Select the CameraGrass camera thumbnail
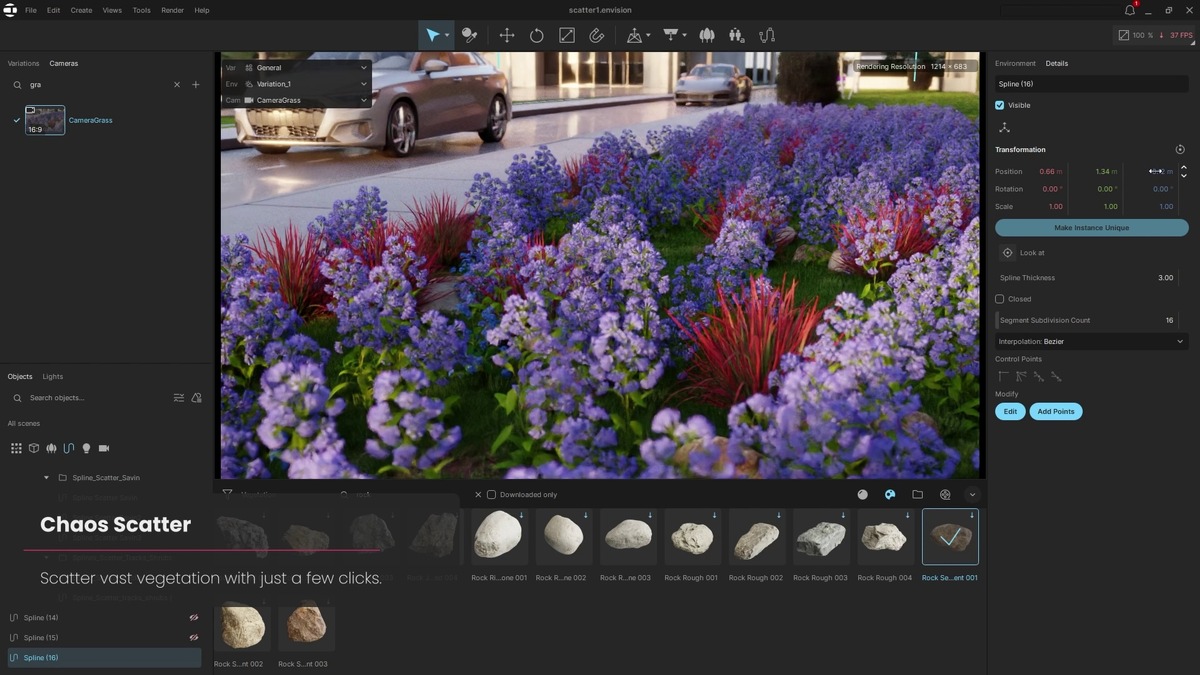The image size is (1200, 675). click(x=45, y=120)
